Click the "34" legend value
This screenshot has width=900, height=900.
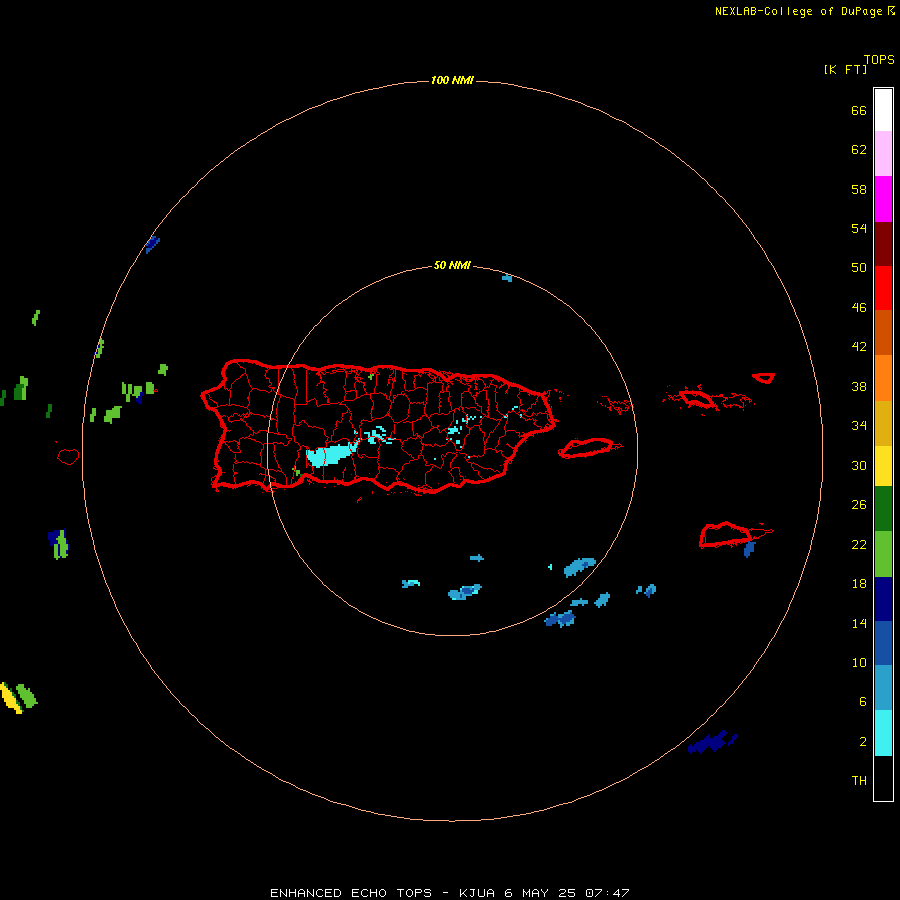[x=859, y=426]
